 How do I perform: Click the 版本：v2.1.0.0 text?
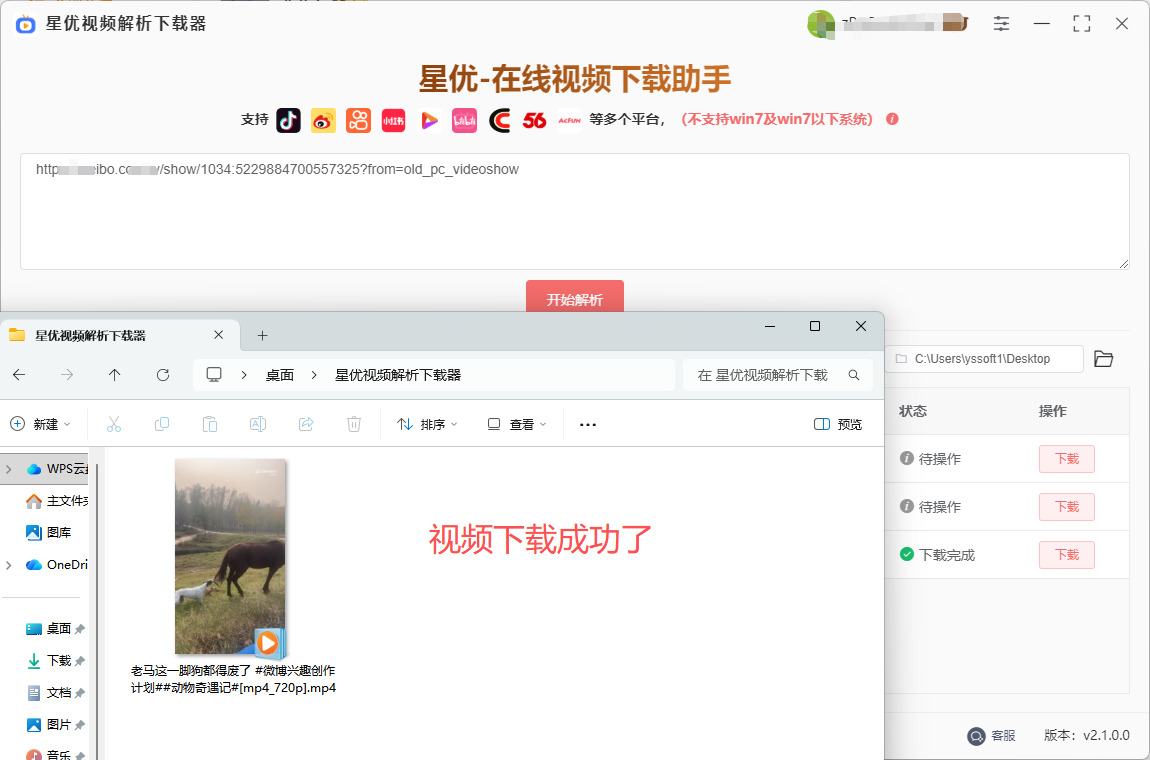[x=1087, y=736]
